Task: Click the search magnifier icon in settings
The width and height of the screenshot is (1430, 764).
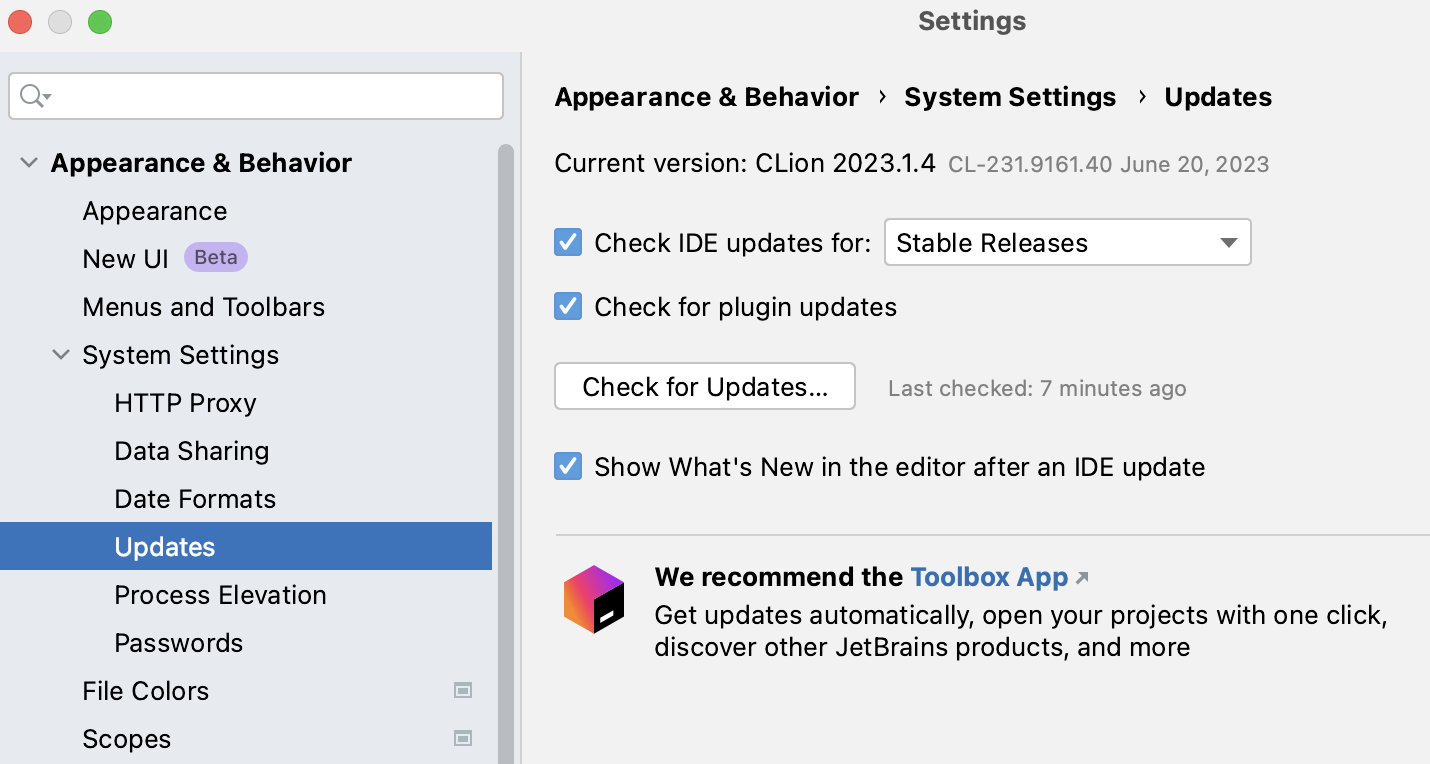Action: click(x=32, y=96)
